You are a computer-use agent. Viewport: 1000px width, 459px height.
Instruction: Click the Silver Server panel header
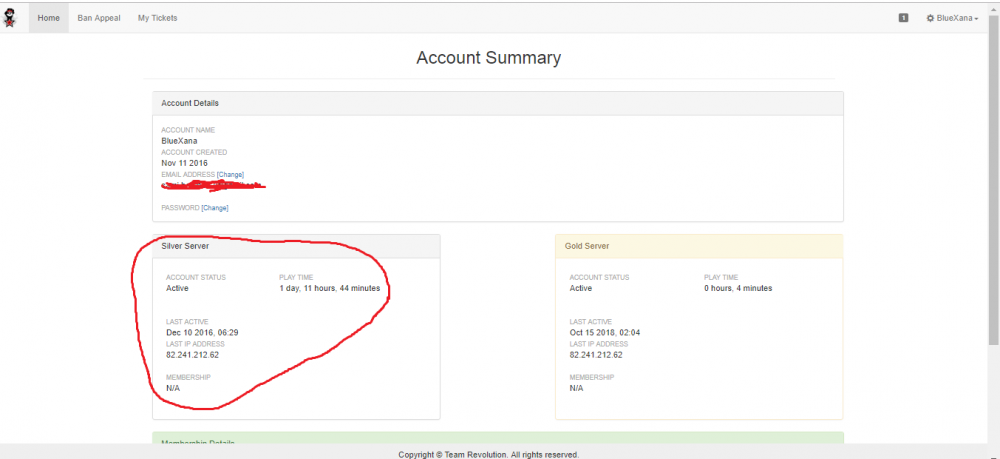(x=296, y=246)
